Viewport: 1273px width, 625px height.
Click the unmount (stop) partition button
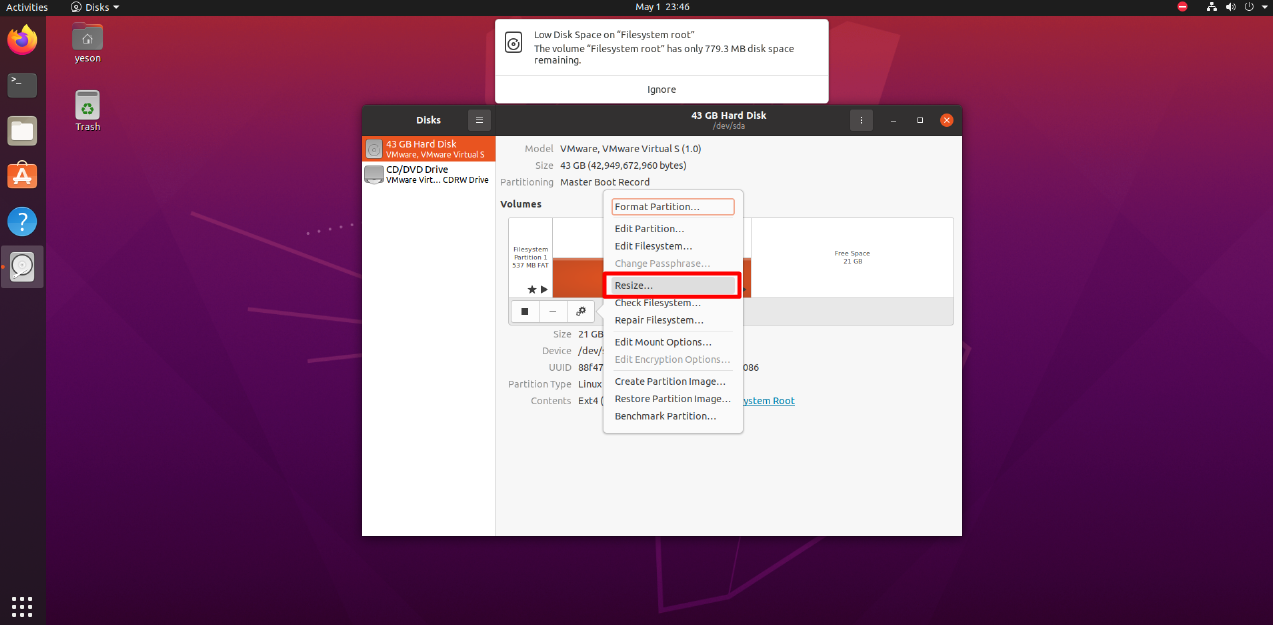(524, 311)
